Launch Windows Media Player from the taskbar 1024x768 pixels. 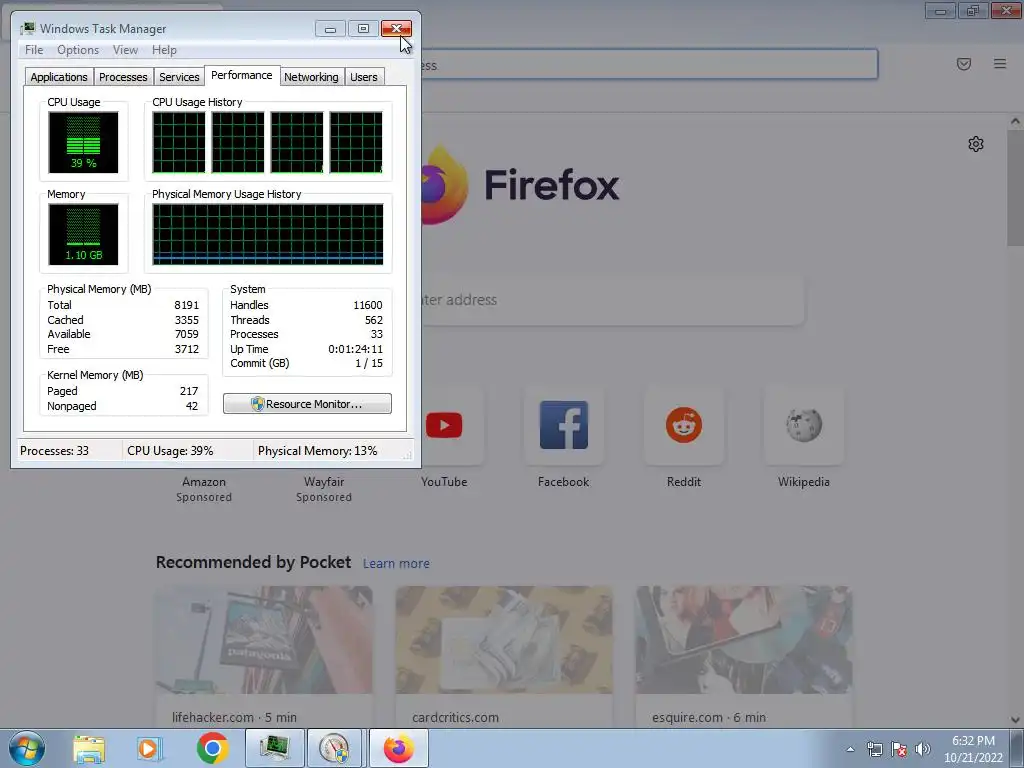150,748
